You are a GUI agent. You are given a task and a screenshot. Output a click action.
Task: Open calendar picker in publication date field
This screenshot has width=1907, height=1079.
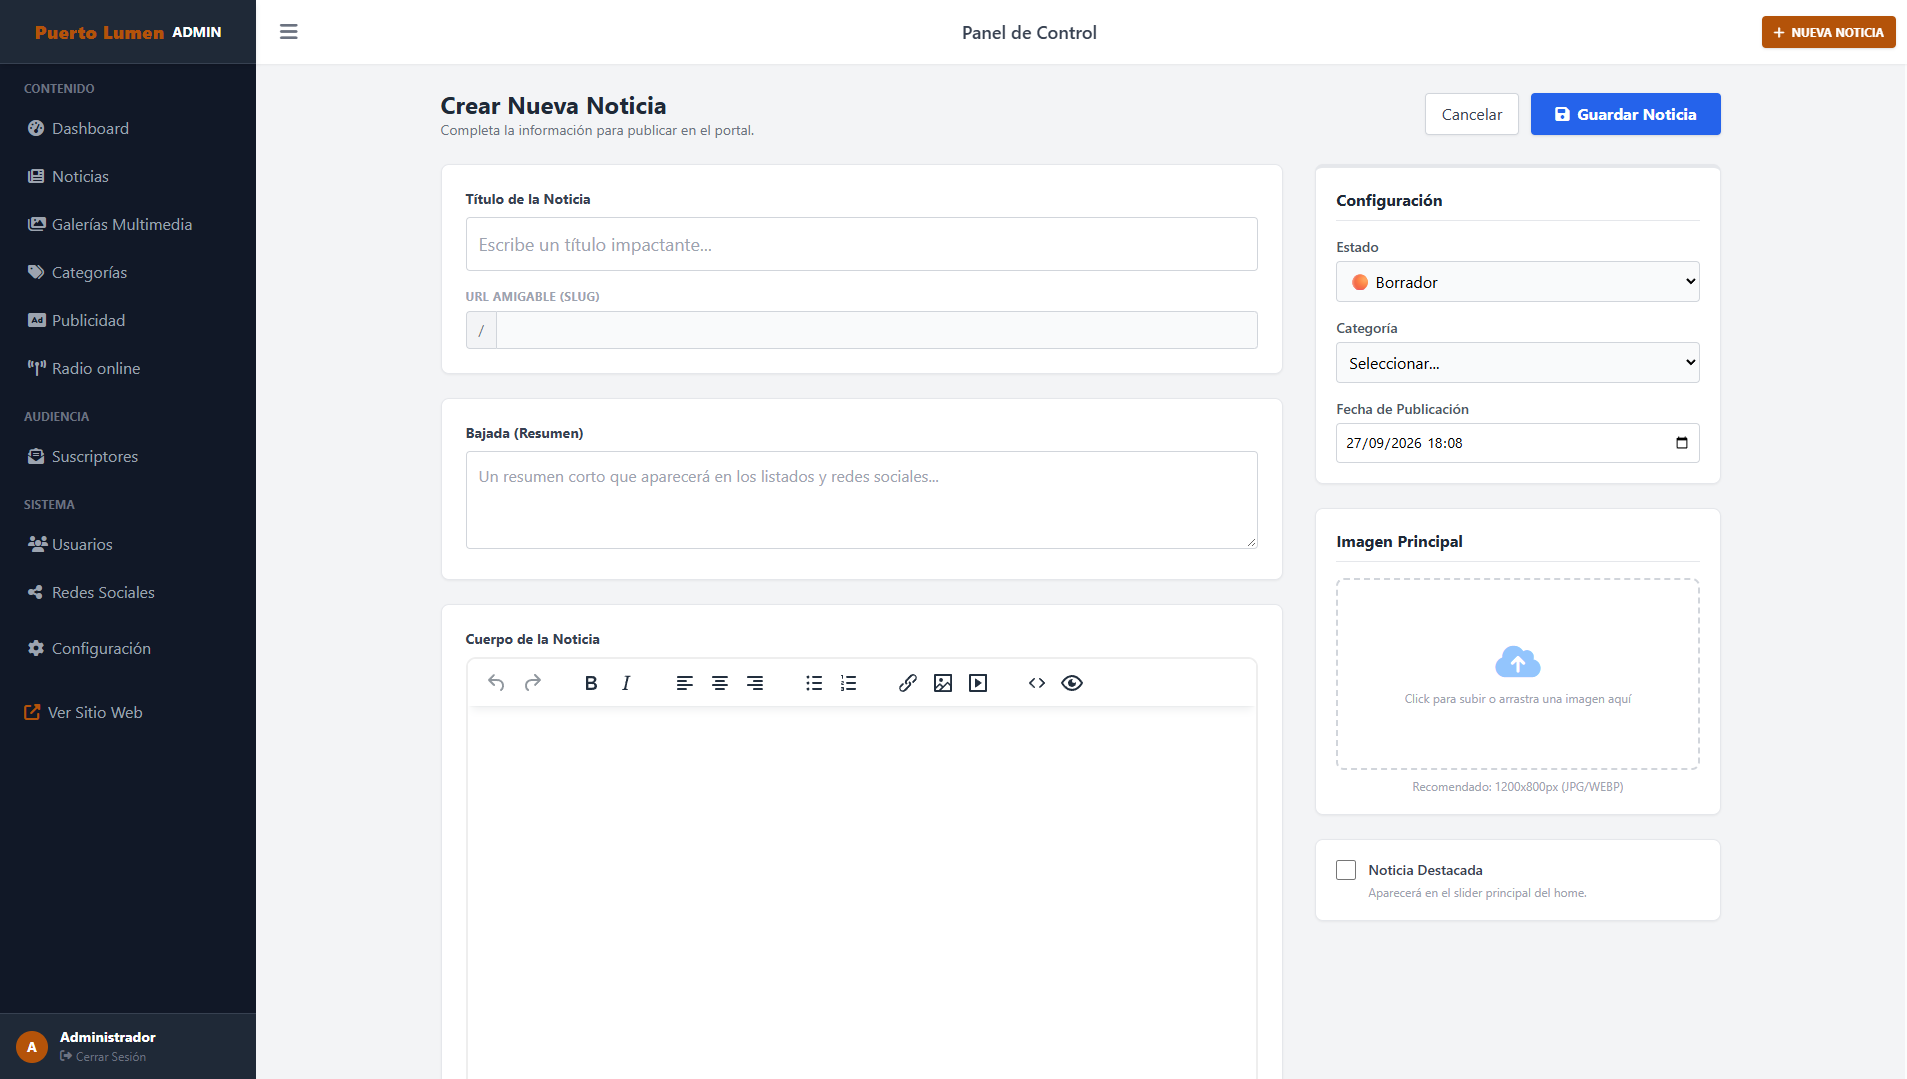pyautogui.click(x=1682, y=443)
